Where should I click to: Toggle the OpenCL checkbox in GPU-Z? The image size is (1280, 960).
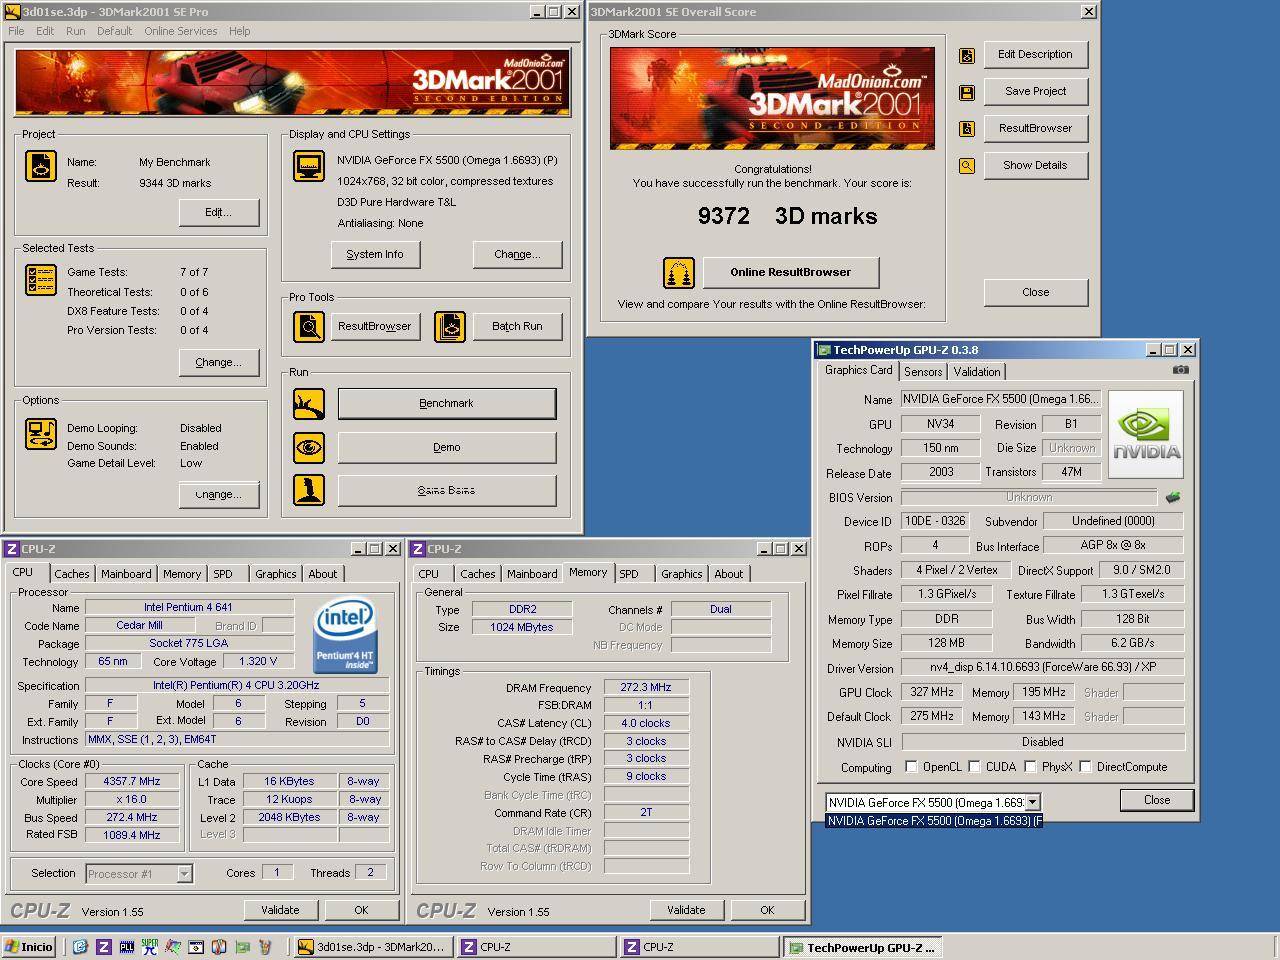[x=911, y=767]
